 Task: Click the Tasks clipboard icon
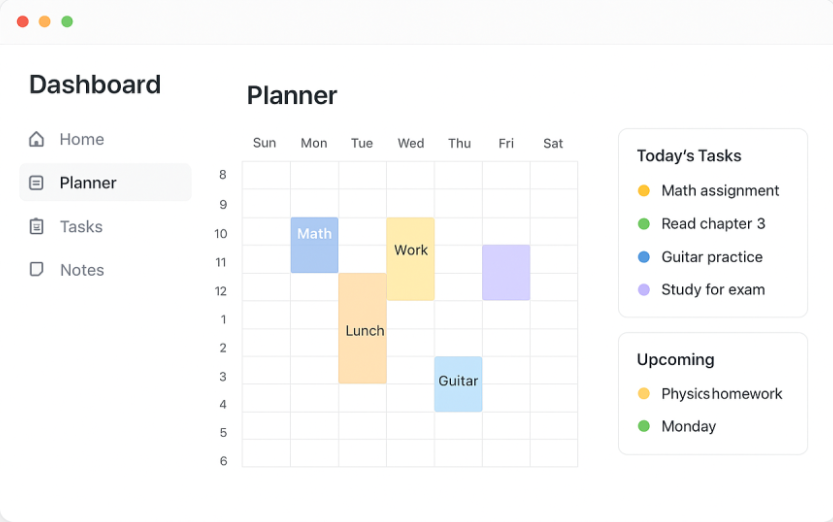click(x=37, y=227)
